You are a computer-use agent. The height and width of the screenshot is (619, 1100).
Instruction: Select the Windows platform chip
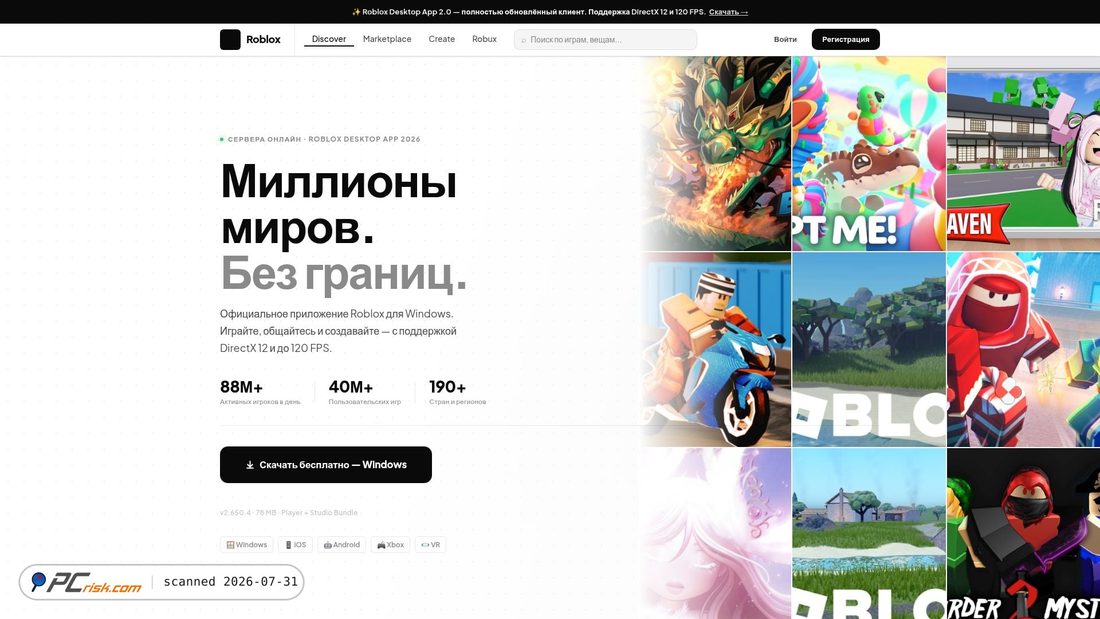tap(247, 545)
